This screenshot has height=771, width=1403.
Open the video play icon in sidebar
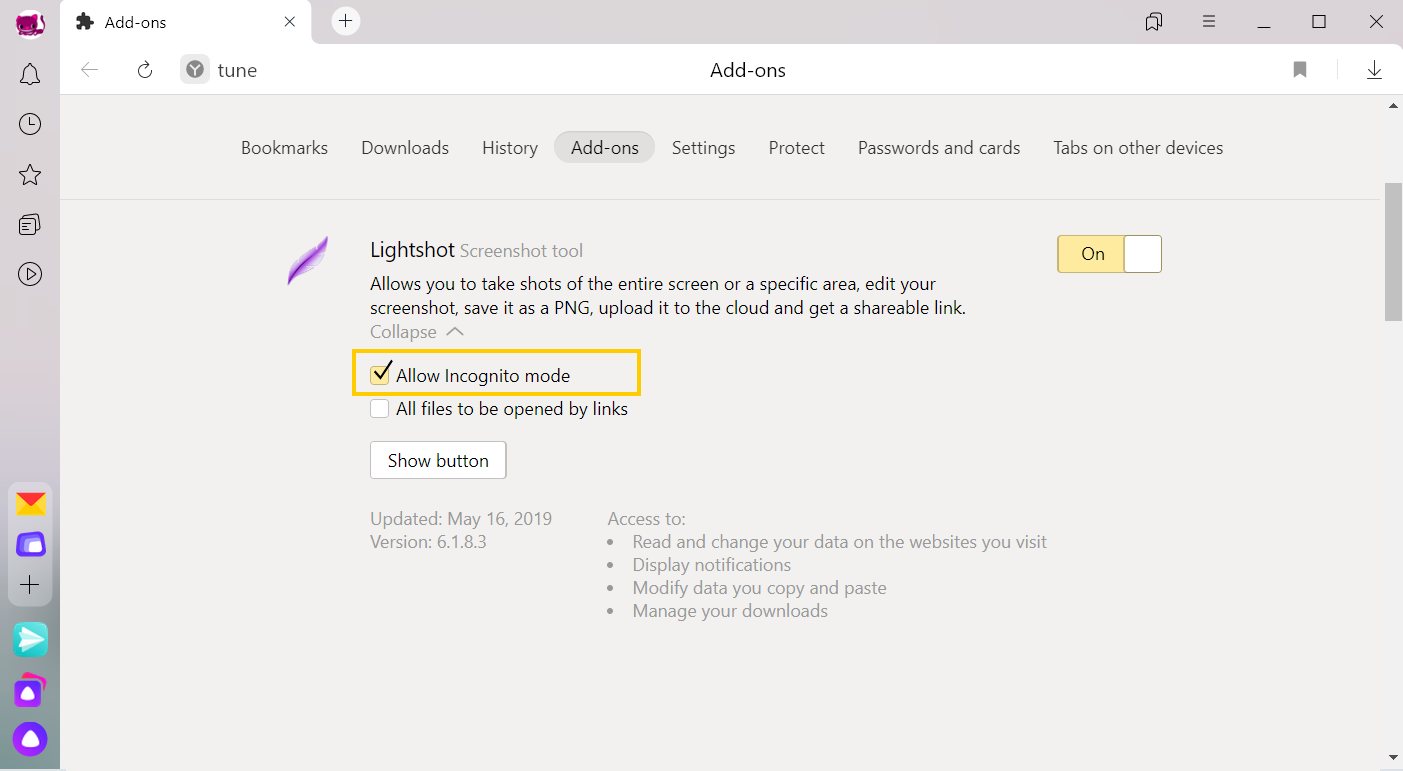point(30,274)
